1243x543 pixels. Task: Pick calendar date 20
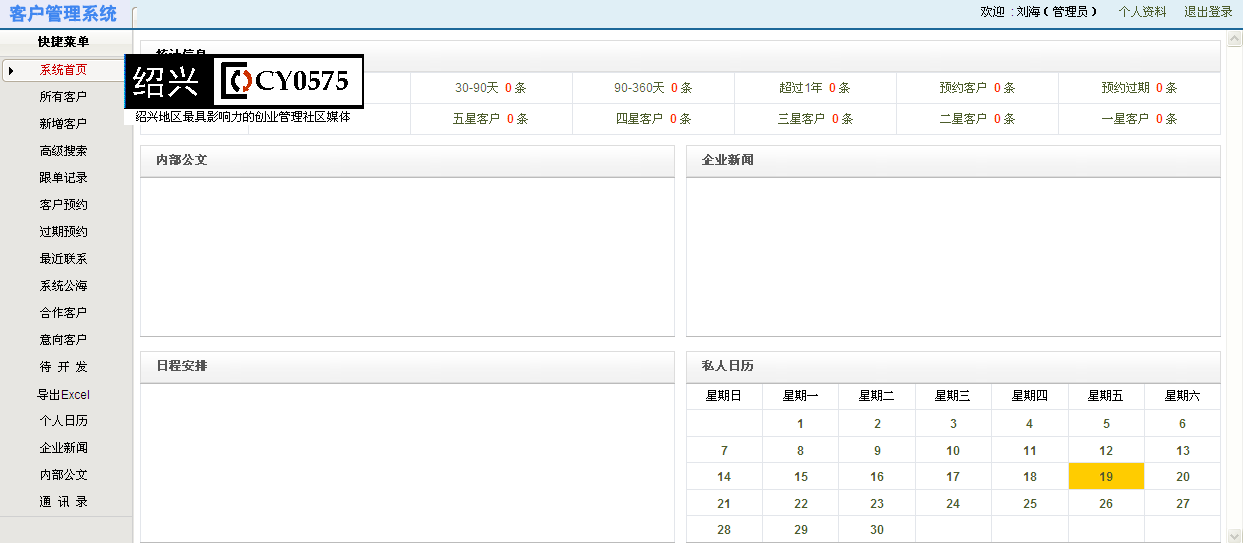click(1182, 477)
